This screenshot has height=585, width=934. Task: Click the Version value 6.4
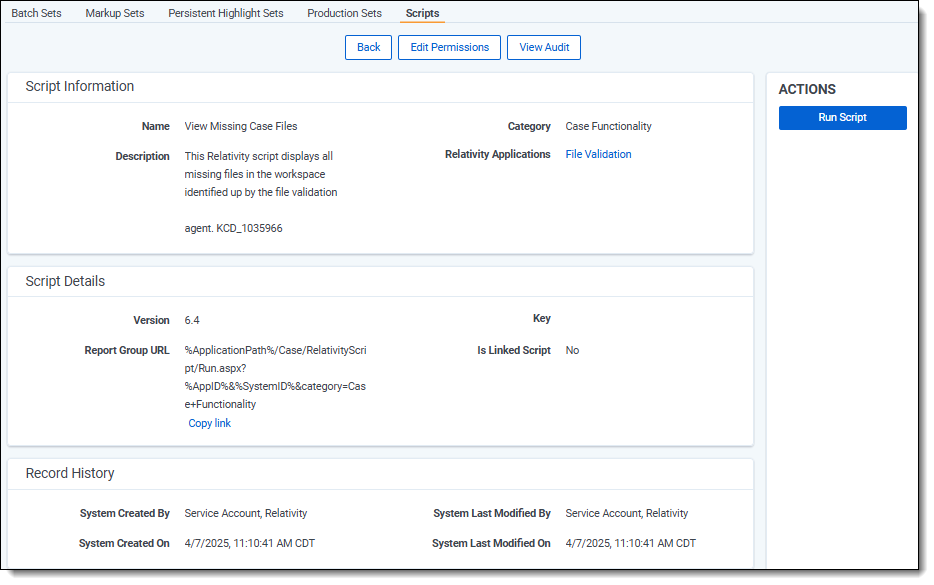tap(192, 320)
